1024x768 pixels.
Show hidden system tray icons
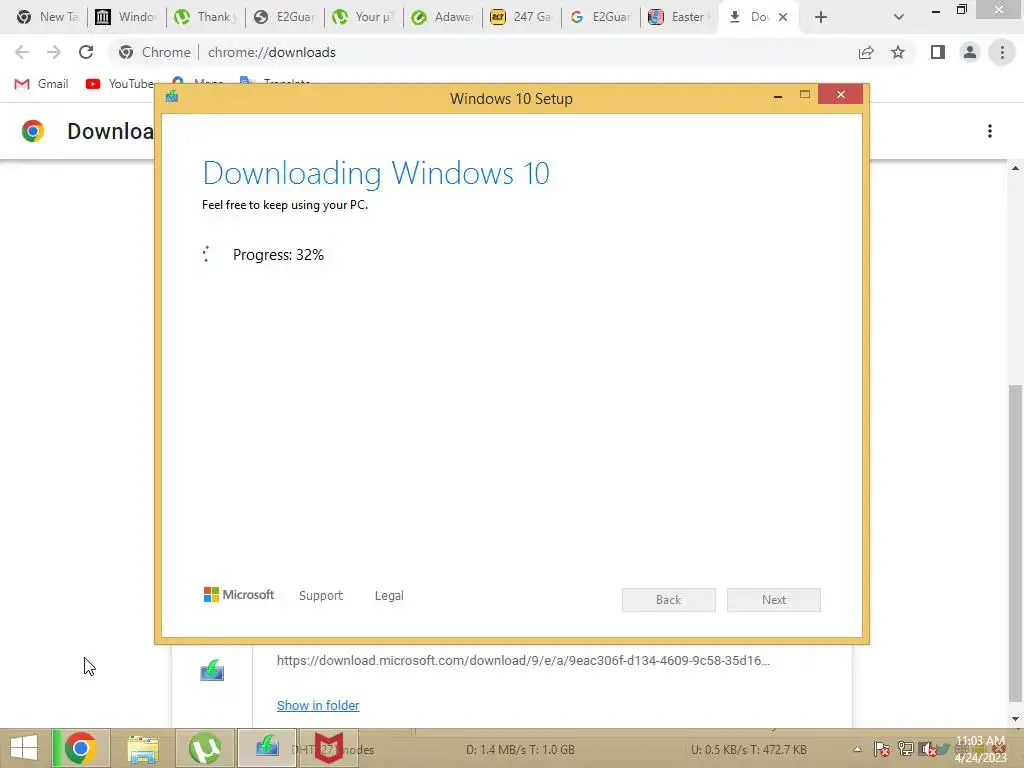(857, 750)
